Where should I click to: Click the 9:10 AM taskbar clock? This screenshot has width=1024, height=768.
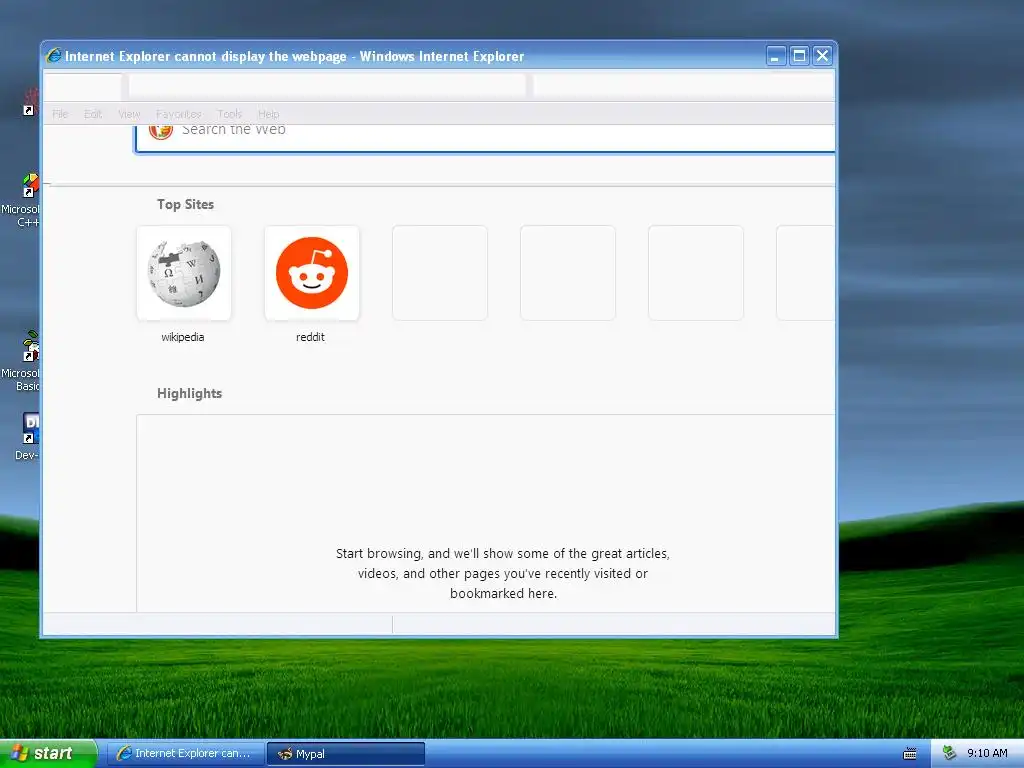tap(987, 753)
